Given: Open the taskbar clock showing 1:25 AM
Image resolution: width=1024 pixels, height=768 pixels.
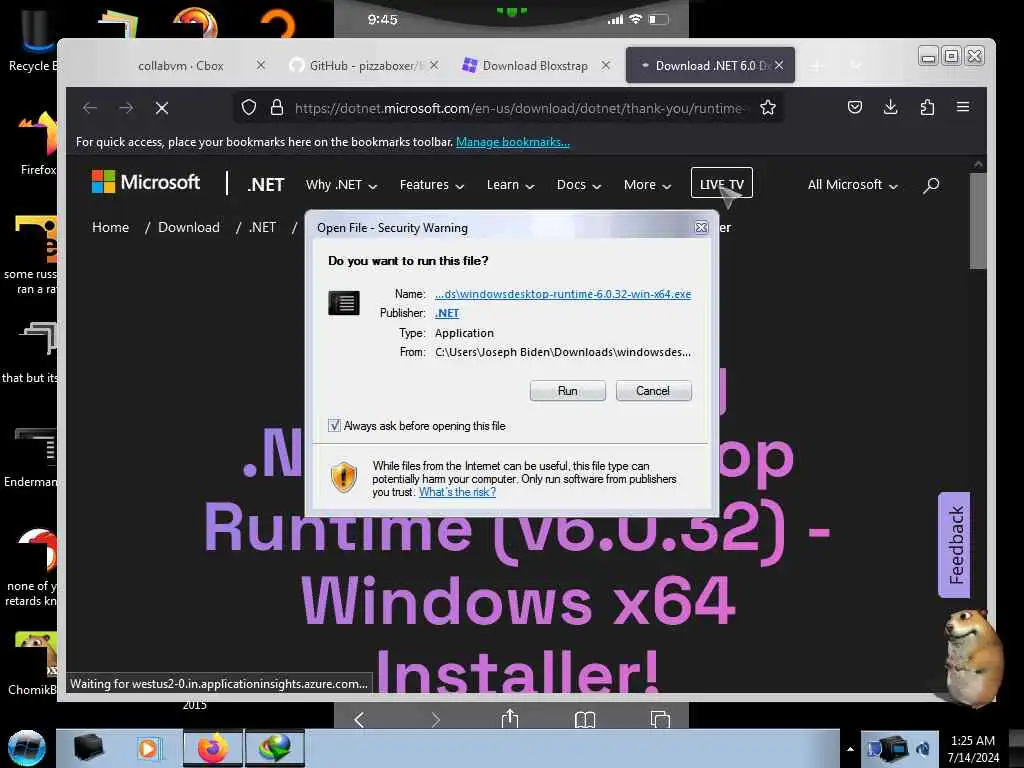Looking at the screenshot, I should (973, 749).
